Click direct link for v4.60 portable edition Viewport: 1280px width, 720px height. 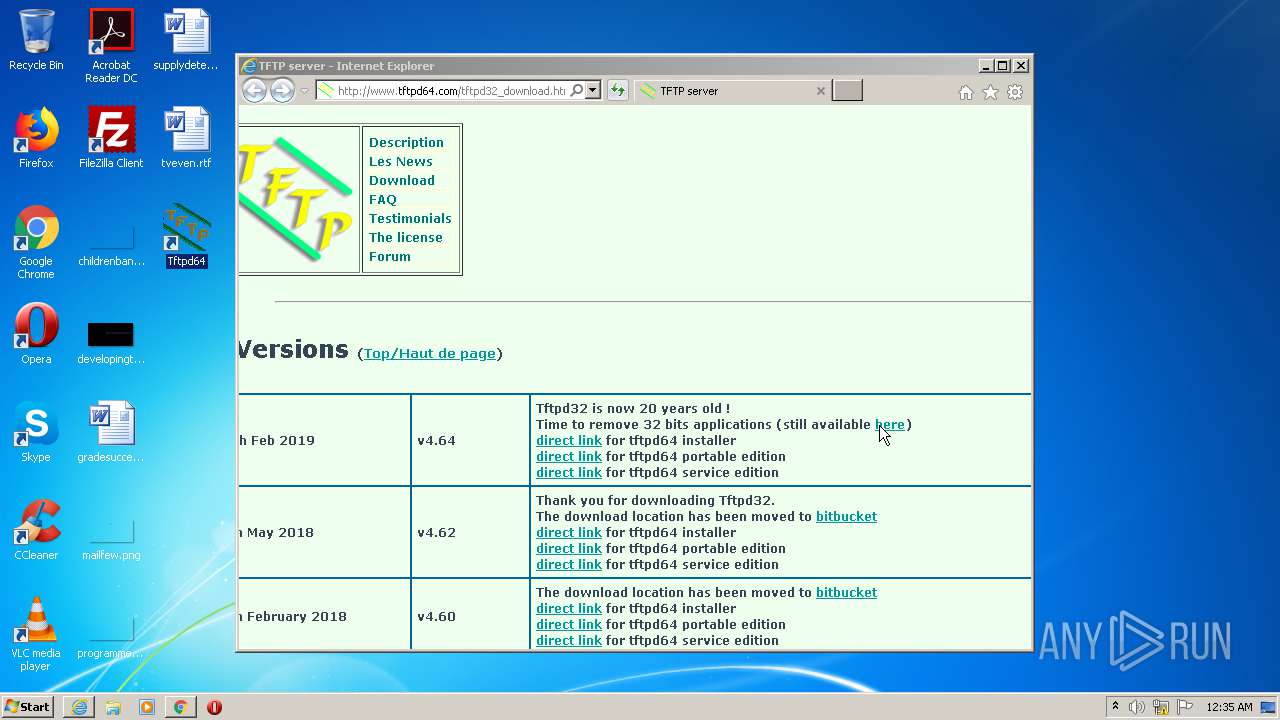[x=569, y=624]
